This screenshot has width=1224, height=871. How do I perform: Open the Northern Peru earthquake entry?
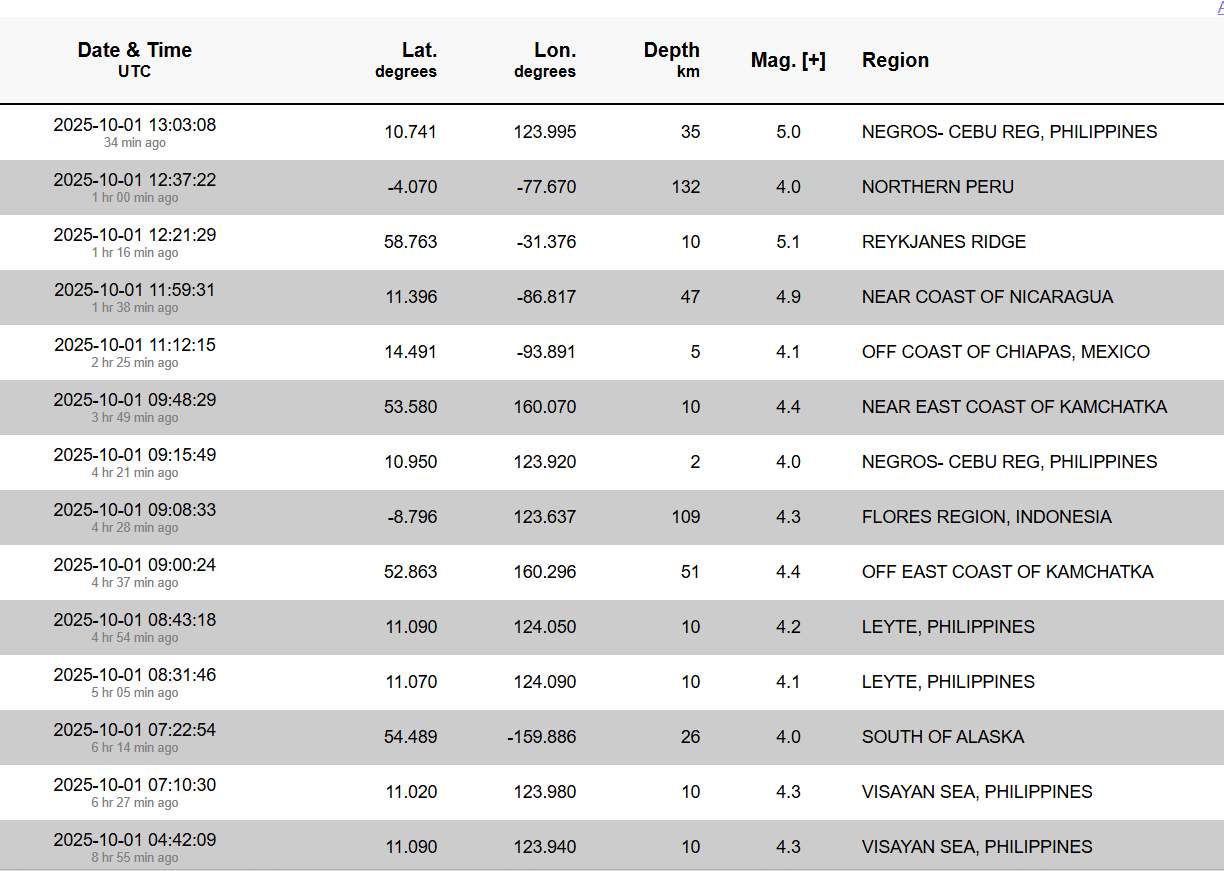[937, 187]
